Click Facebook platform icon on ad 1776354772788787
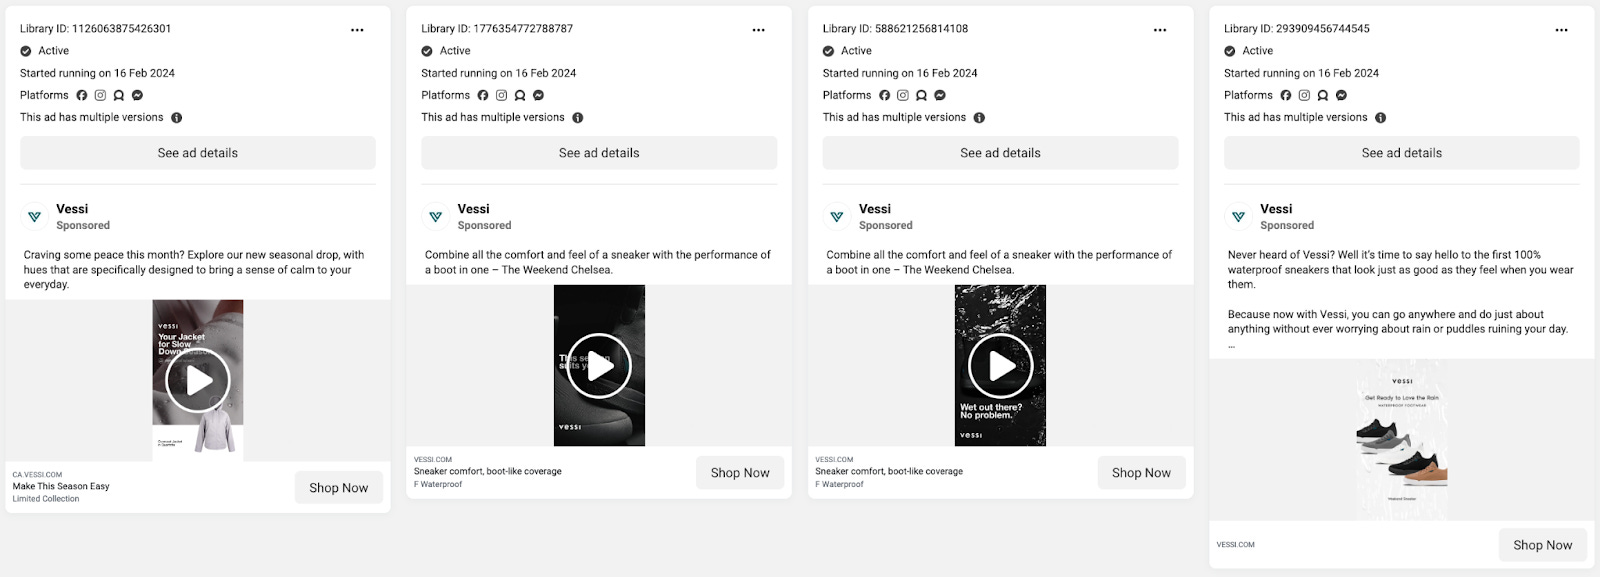This screenshot has height=577, width=1600. pyautogui.click(x=483, y=95)
